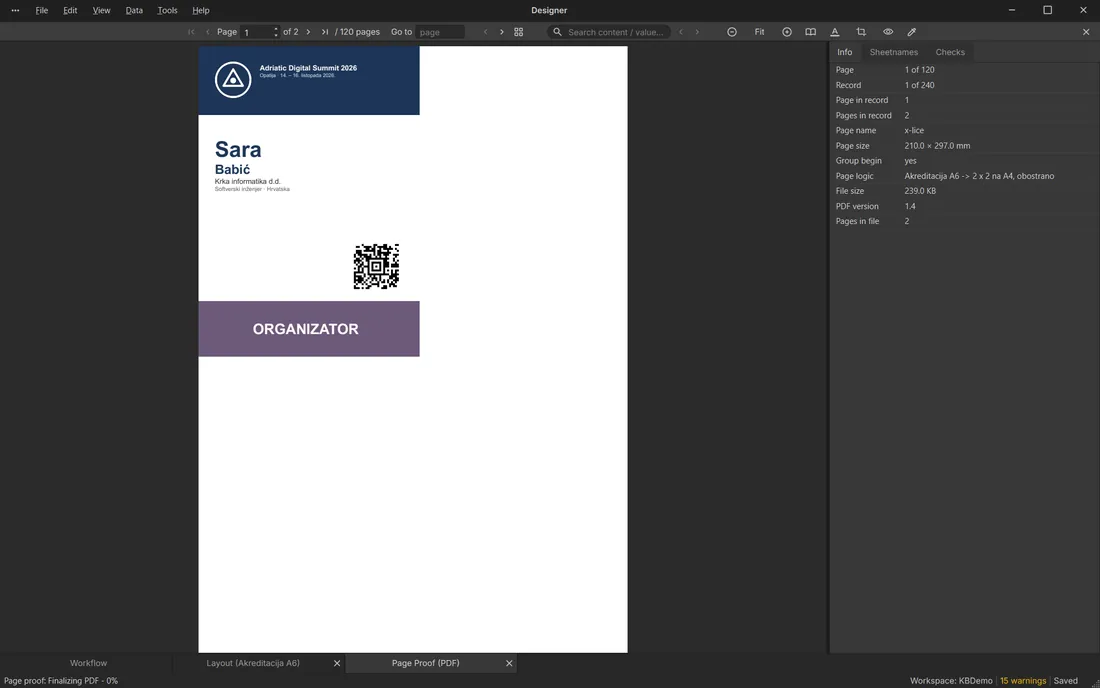Image resolution: width=1100 pixels, height=688 pixels.
Task: Open the Workflow tab
Action: tap(88, 663)
